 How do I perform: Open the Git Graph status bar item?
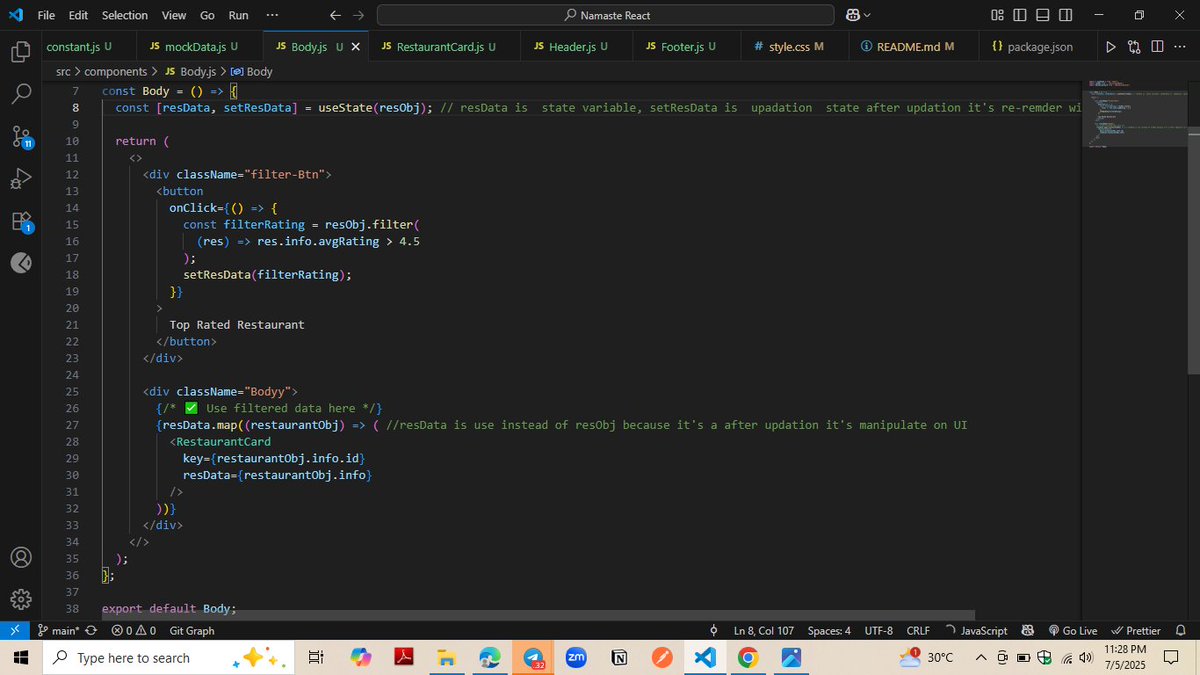(x=190, y=631)
